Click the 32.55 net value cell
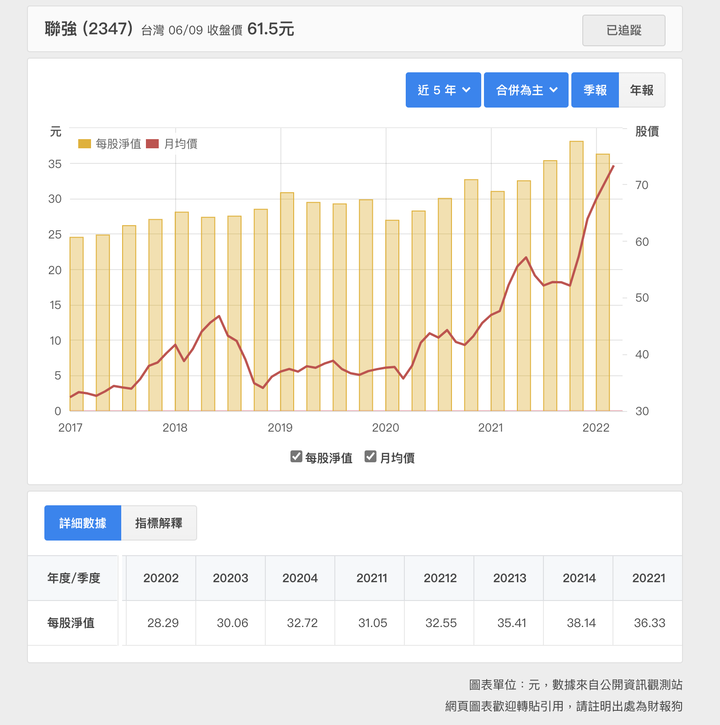The height and width of the screenshot is (725, 720). pyautogui.click(x=441, y=623)
